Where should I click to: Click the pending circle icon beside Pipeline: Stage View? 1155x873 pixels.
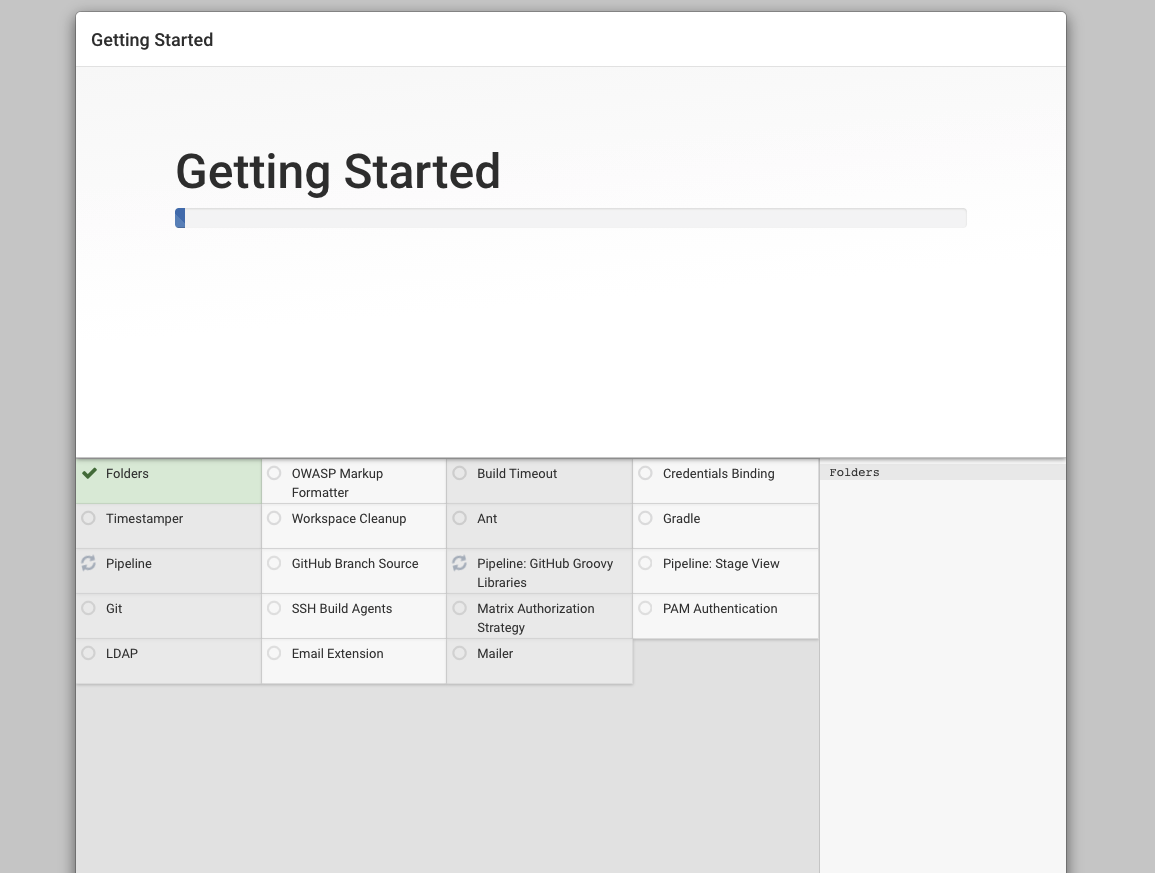645,563
